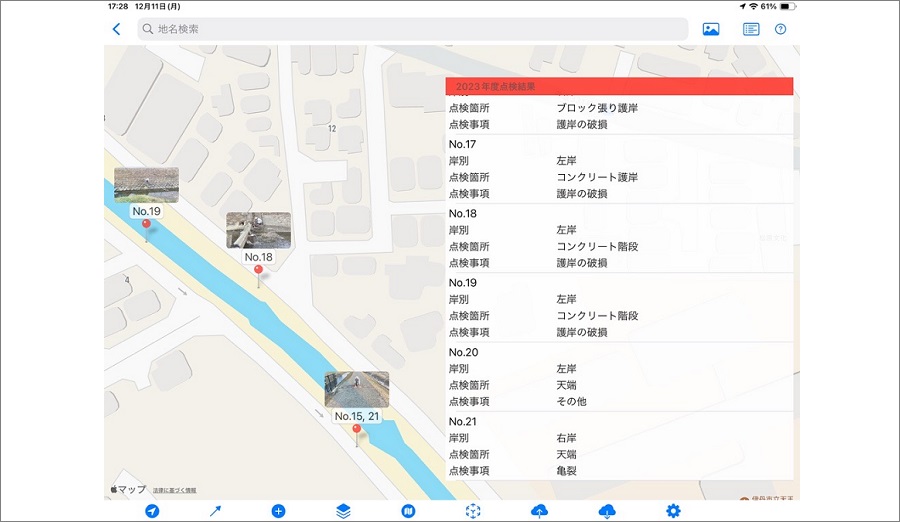Viewport: 900px width, 522px height.
Task: Tap the cloud upload icon
Action: 539,511
